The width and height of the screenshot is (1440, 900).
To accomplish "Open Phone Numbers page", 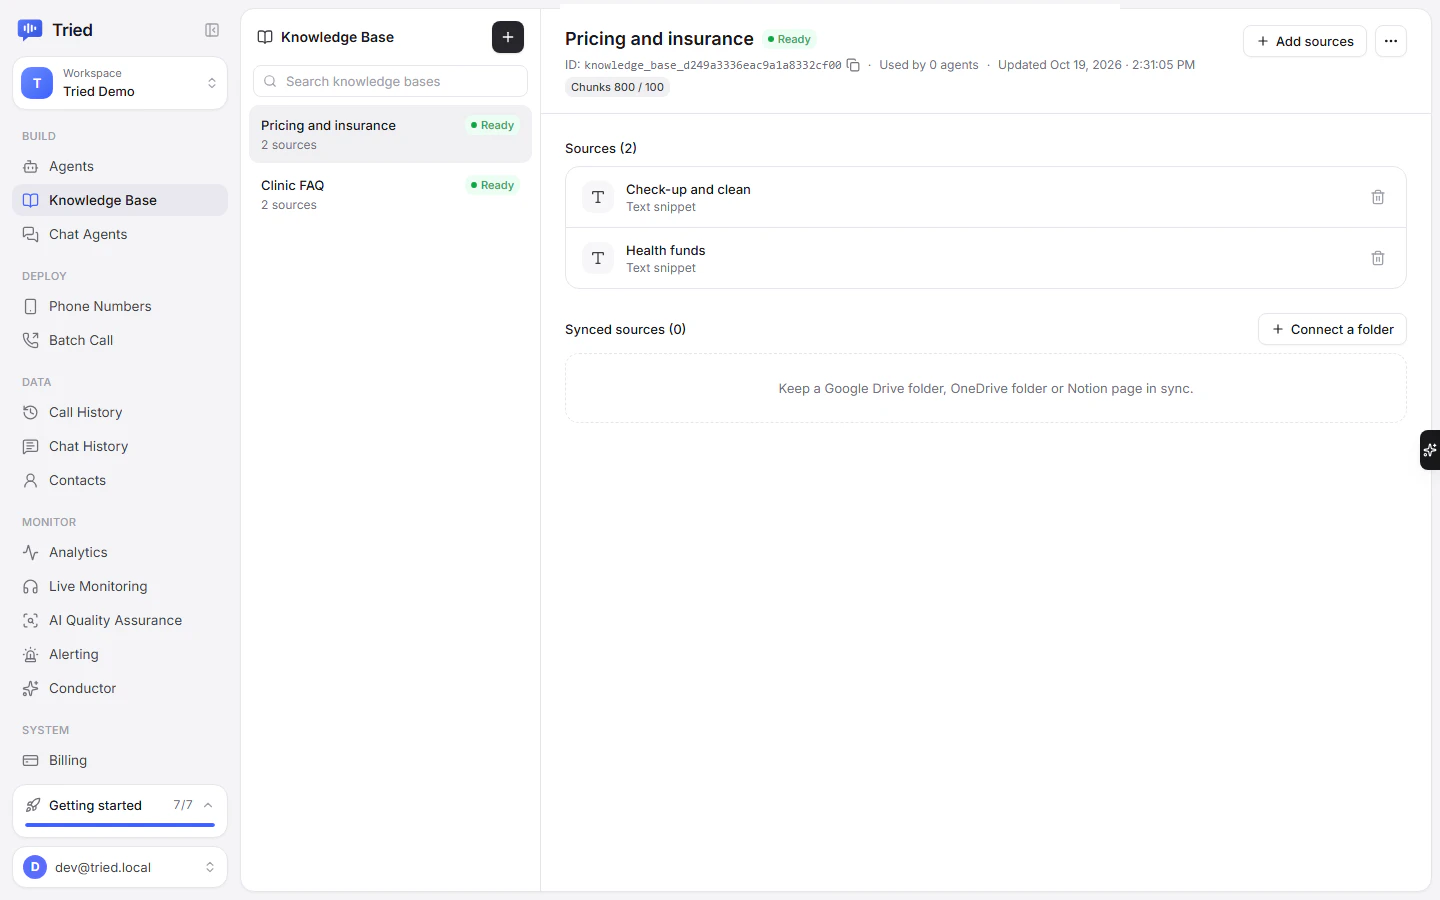I will coord(120,306).
